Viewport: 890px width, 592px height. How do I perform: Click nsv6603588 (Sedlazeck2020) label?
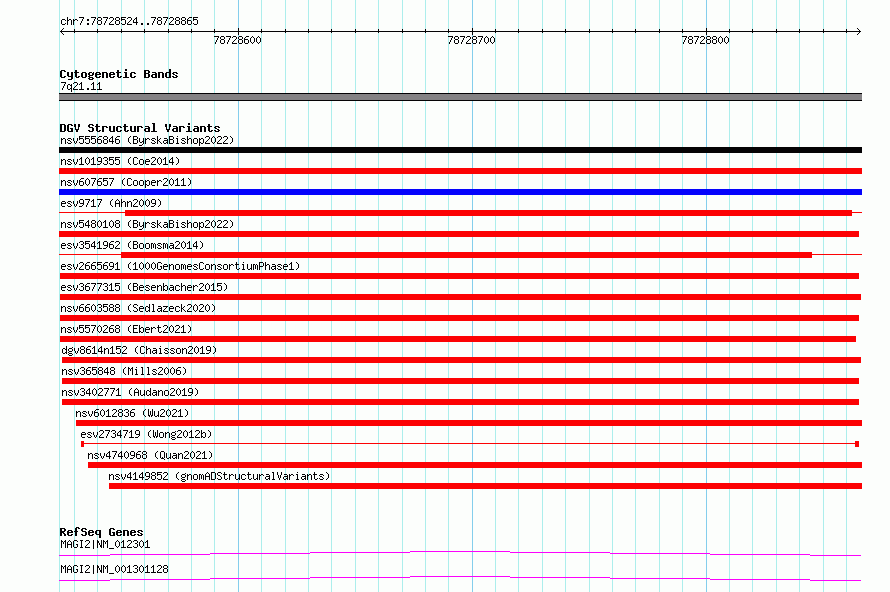tap(138, 308)
